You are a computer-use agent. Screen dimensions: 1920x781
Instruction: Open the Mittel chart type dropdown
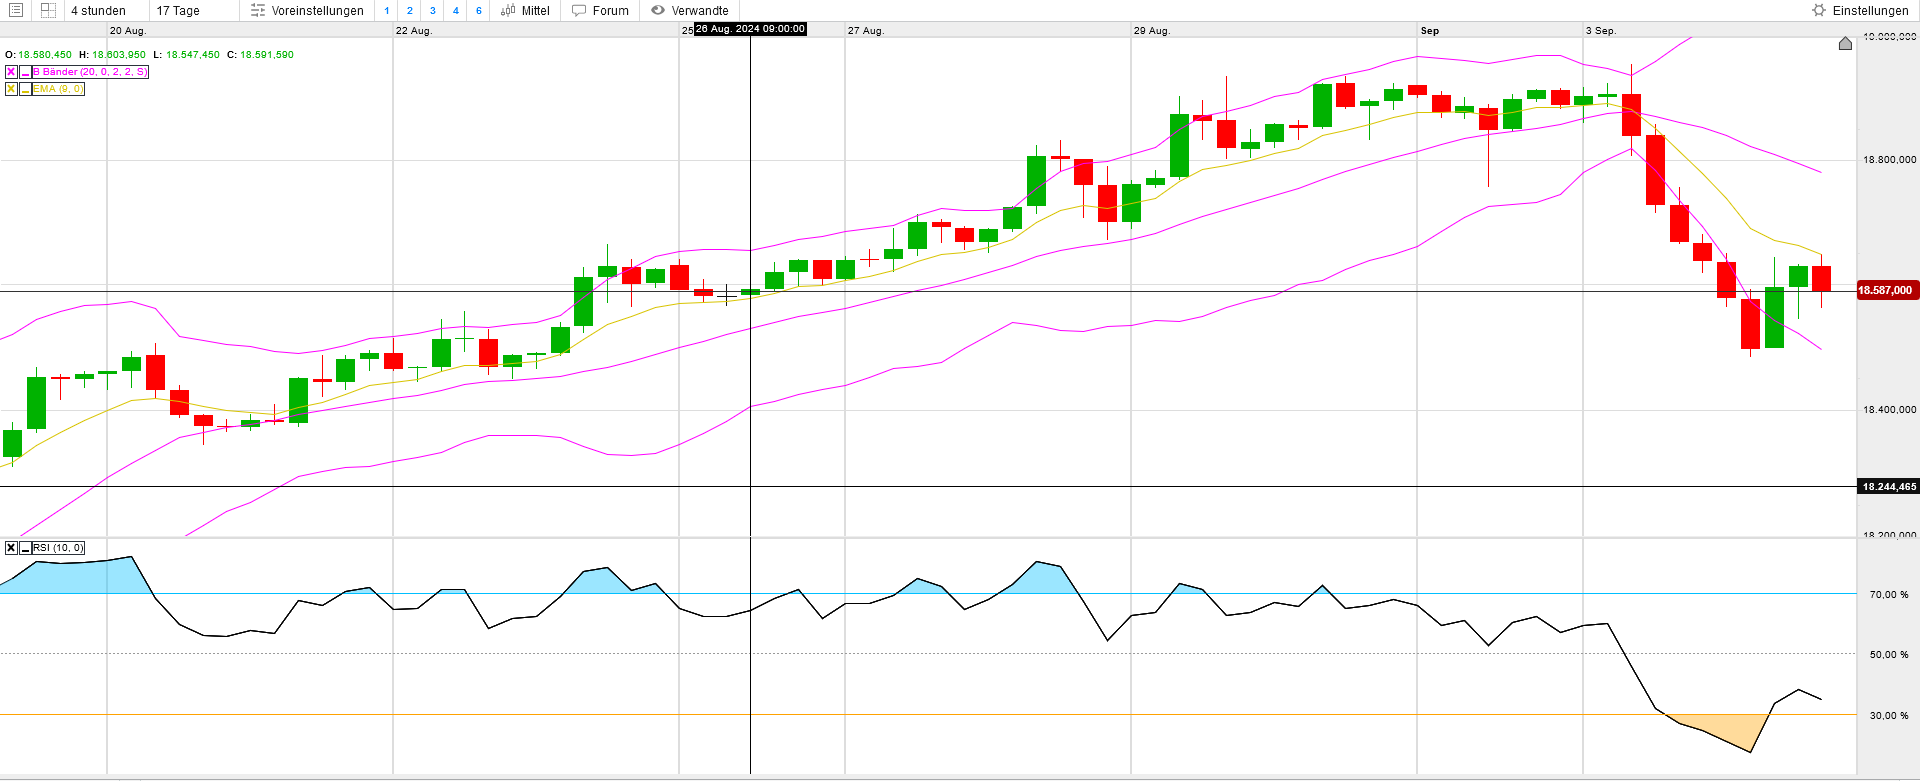point(526,11)
